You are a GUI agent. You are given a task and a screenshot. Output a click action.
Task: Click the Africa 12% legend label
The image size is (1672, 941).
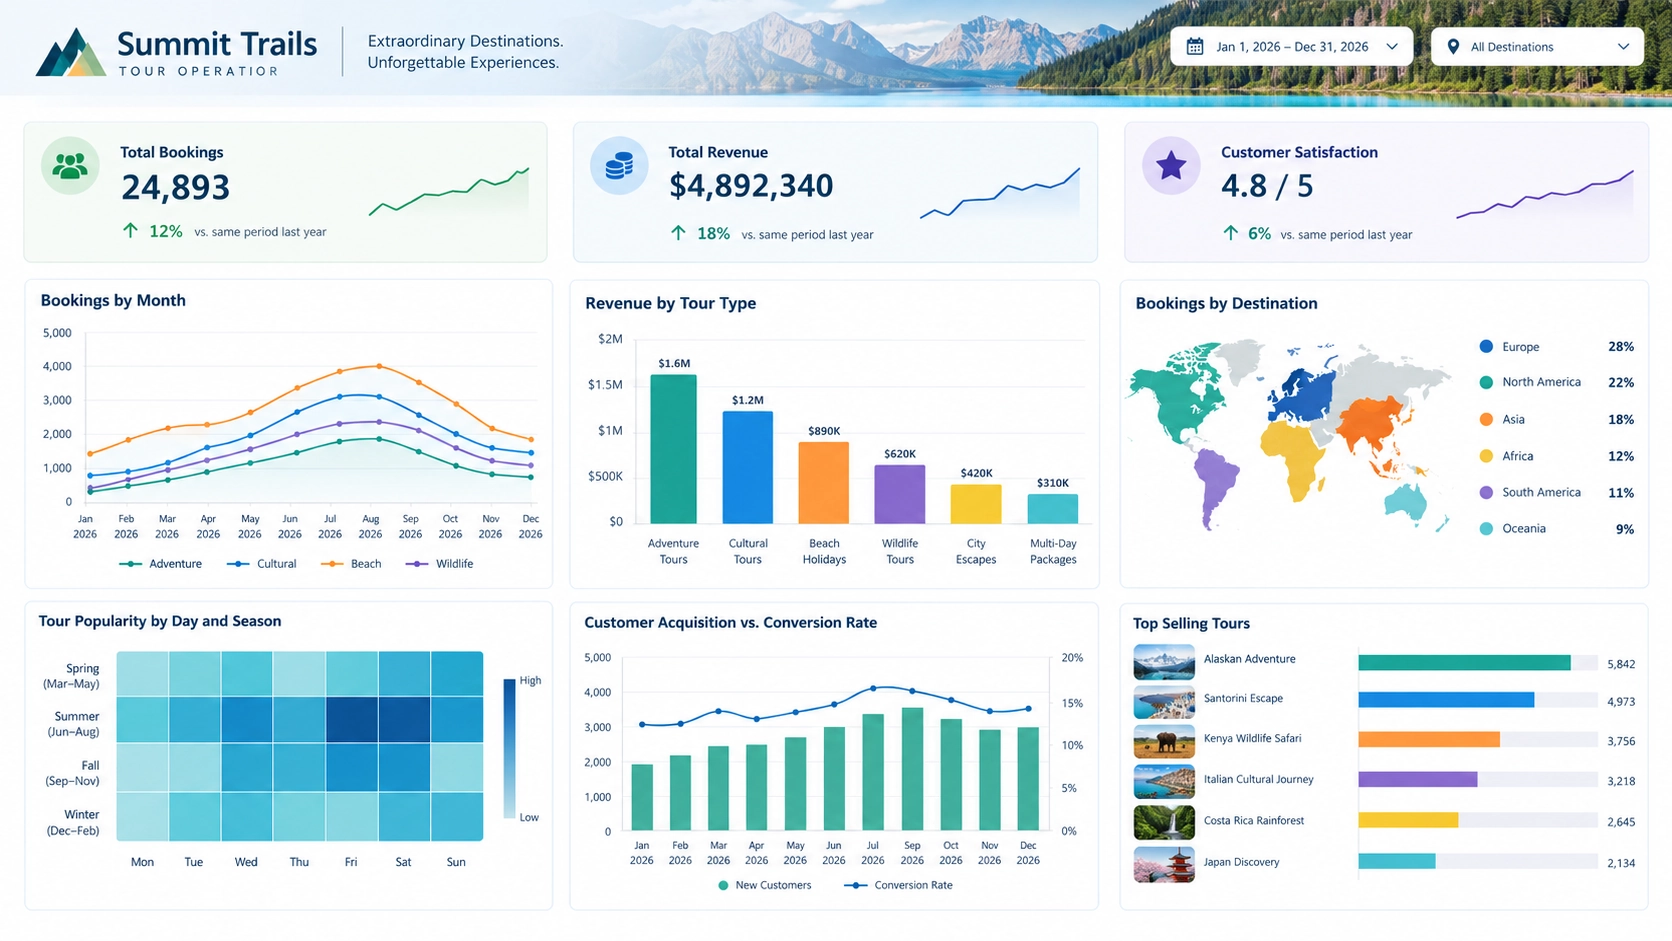[x=1517, y=456]
